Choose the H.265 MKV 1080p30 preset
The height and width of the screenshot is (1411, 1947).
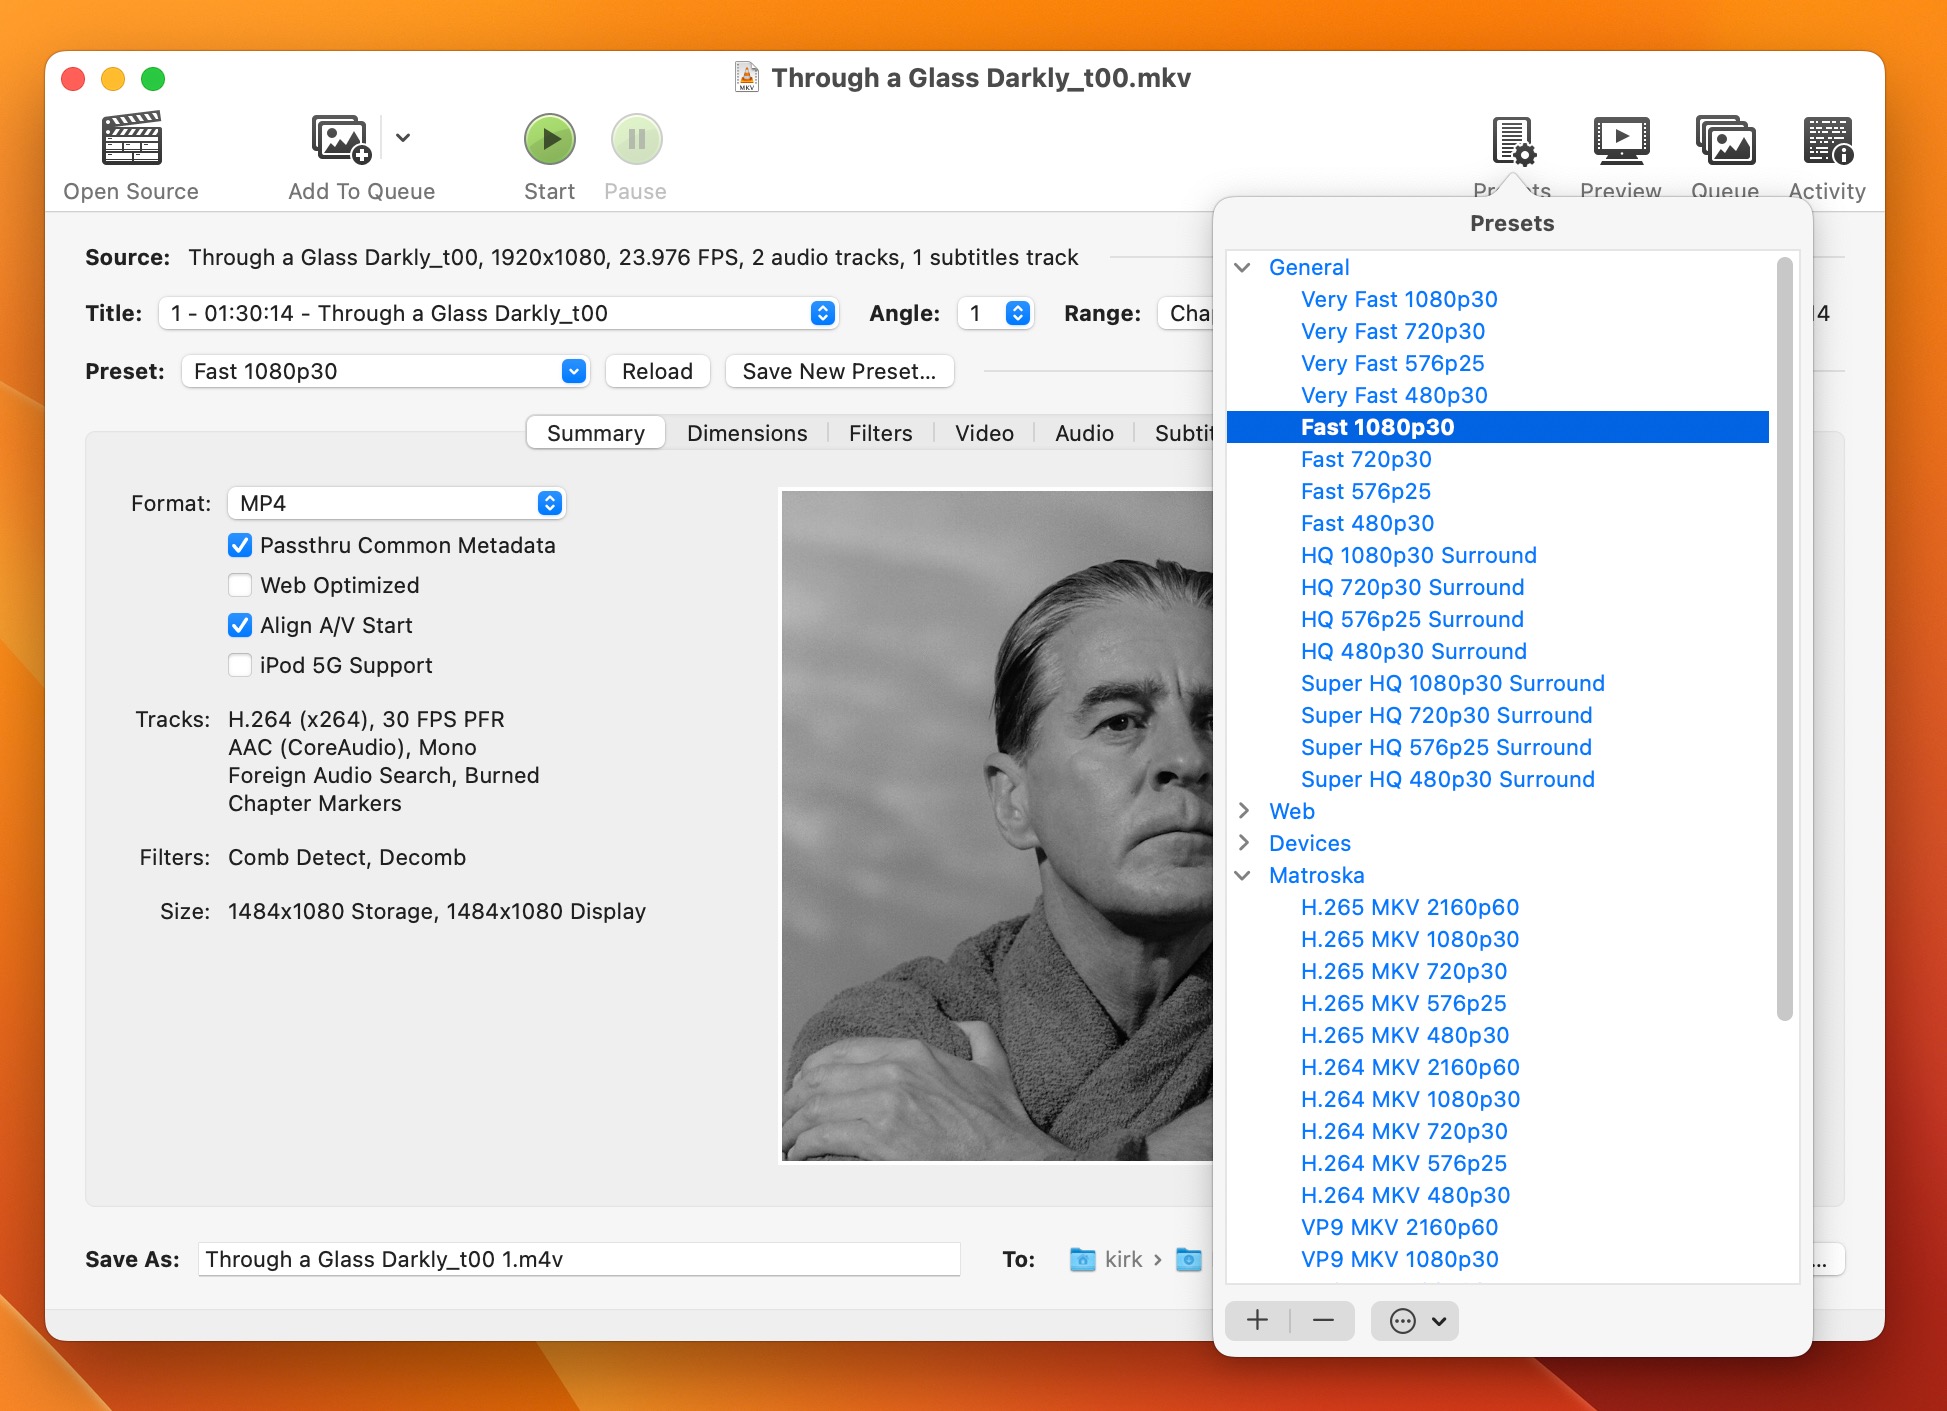[1409, 939]
